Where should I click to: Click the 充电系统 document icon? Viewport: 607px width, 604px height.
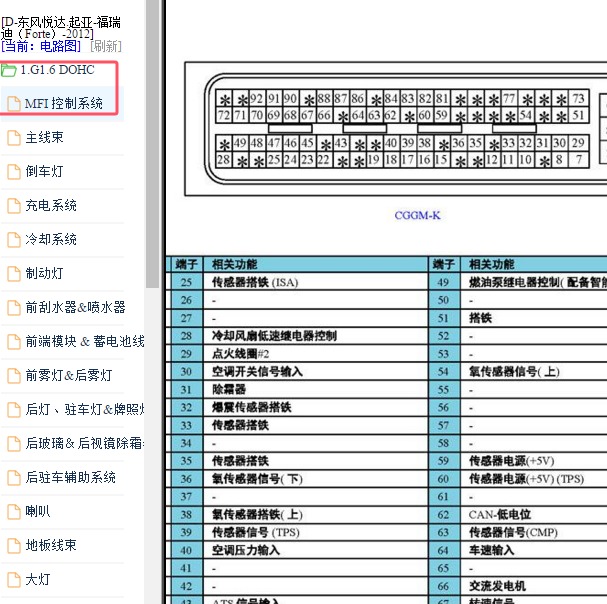coord(14,206)
